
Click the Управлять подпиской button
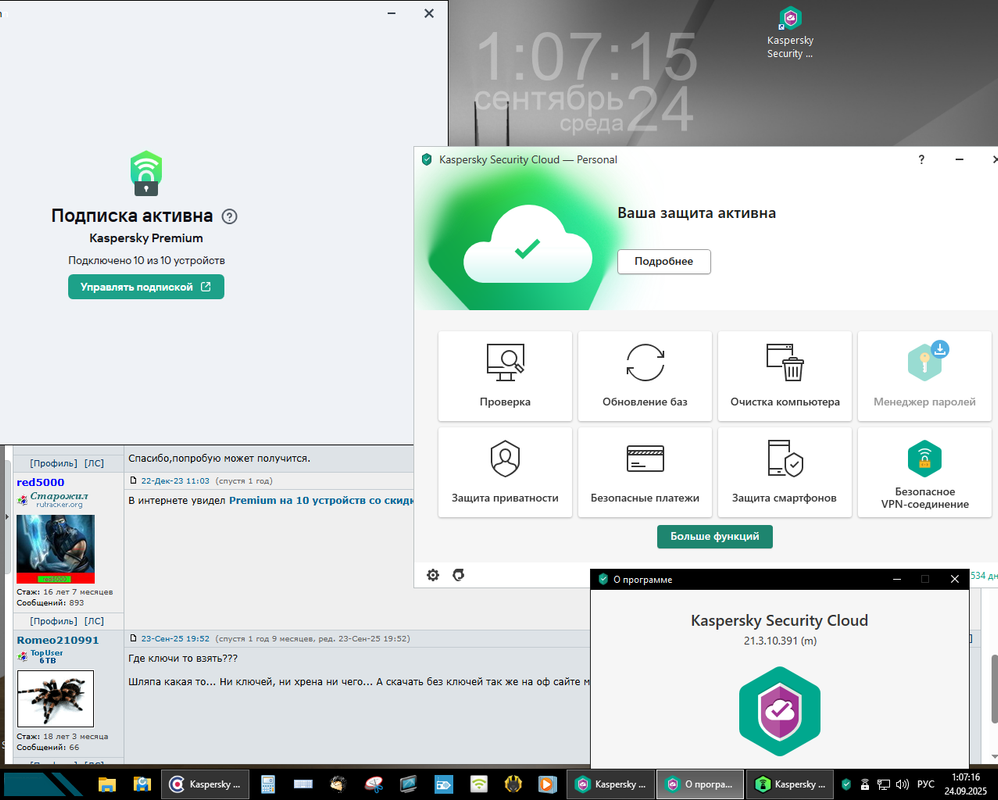146,287
